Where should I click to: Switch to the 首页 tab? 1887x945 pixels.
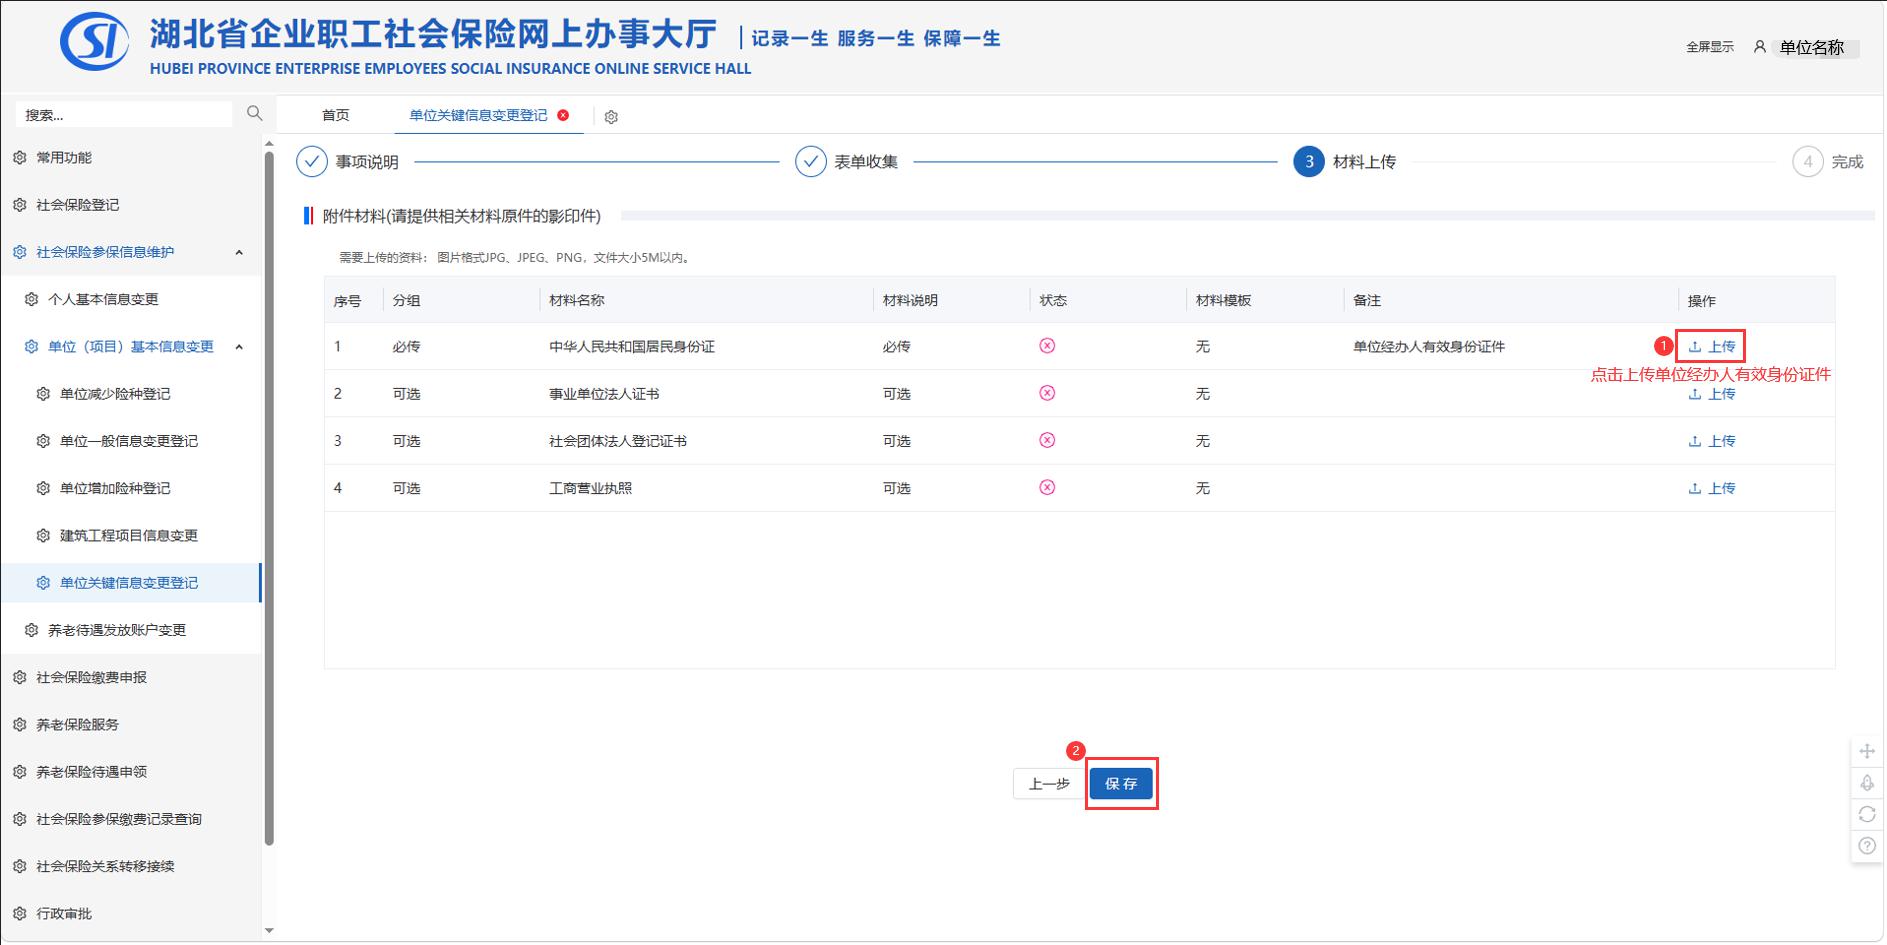point(335,115)
